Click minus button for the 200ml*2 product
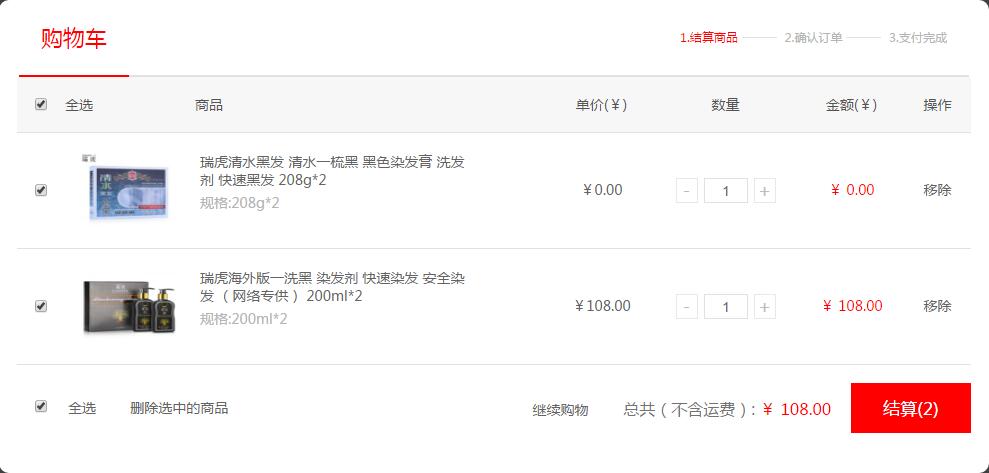Screen dimensions: 989x473 click(687, 307)
